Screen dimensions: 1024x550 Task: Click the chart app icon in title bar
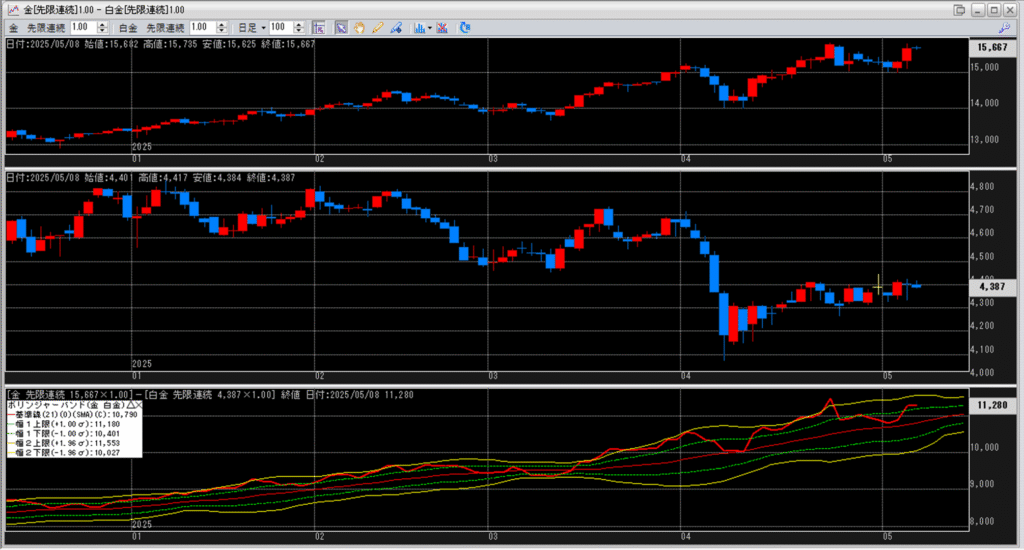[x=12, y=10]
